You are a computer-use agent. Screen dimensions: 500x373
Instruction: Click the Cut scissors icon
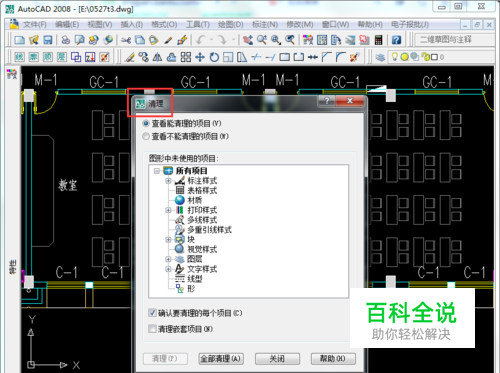tap(126, 40)
